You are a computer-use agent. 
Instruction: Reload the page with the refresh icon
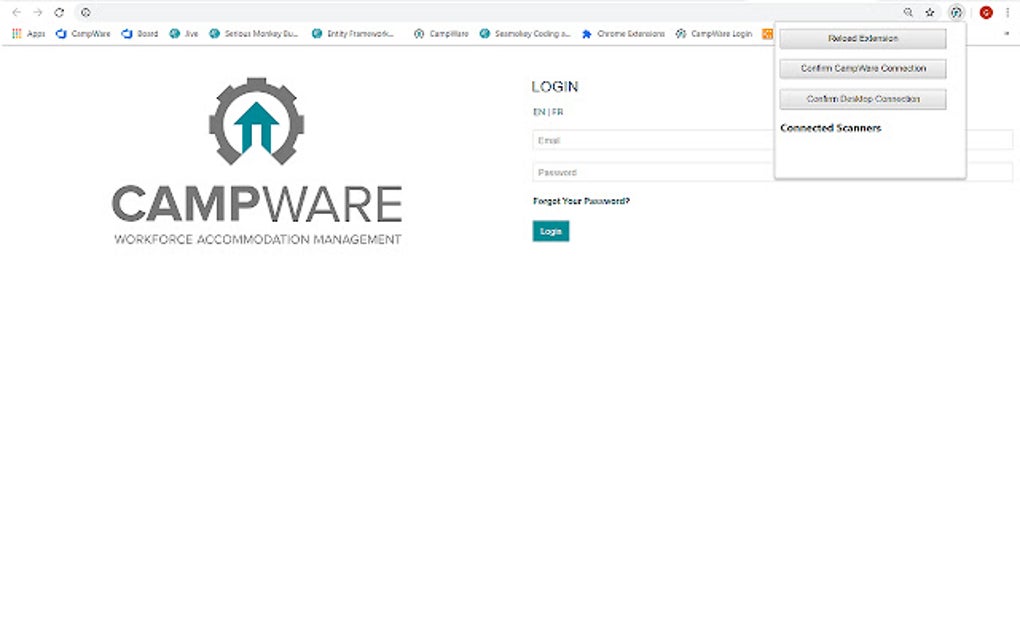pyautogui.click(x=60, y=12)
